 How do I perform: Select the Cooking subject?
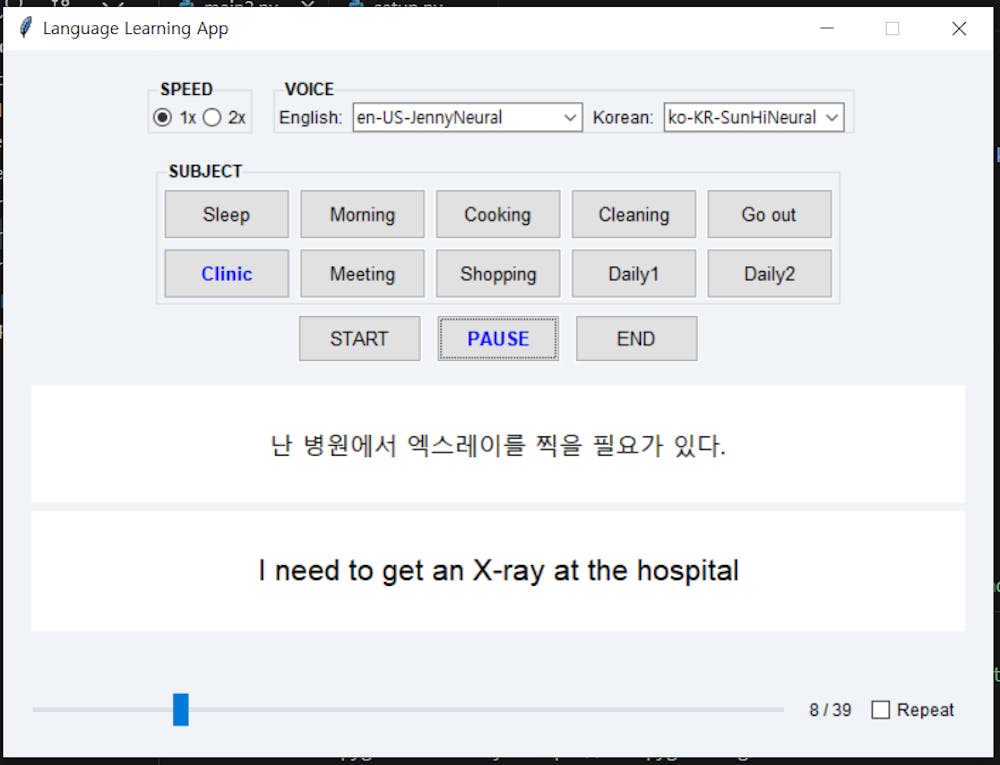point(497,214)
